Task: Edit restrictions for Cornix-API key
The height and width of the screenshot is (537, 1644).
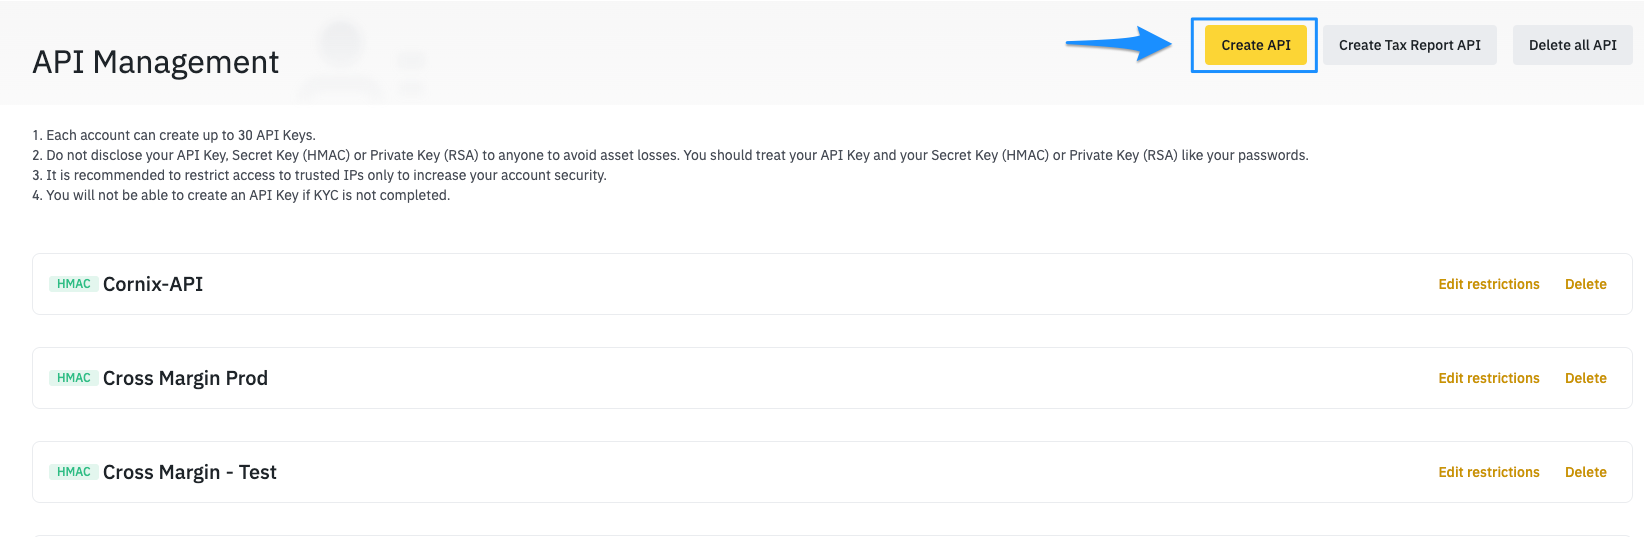Action: [1488, 284]
